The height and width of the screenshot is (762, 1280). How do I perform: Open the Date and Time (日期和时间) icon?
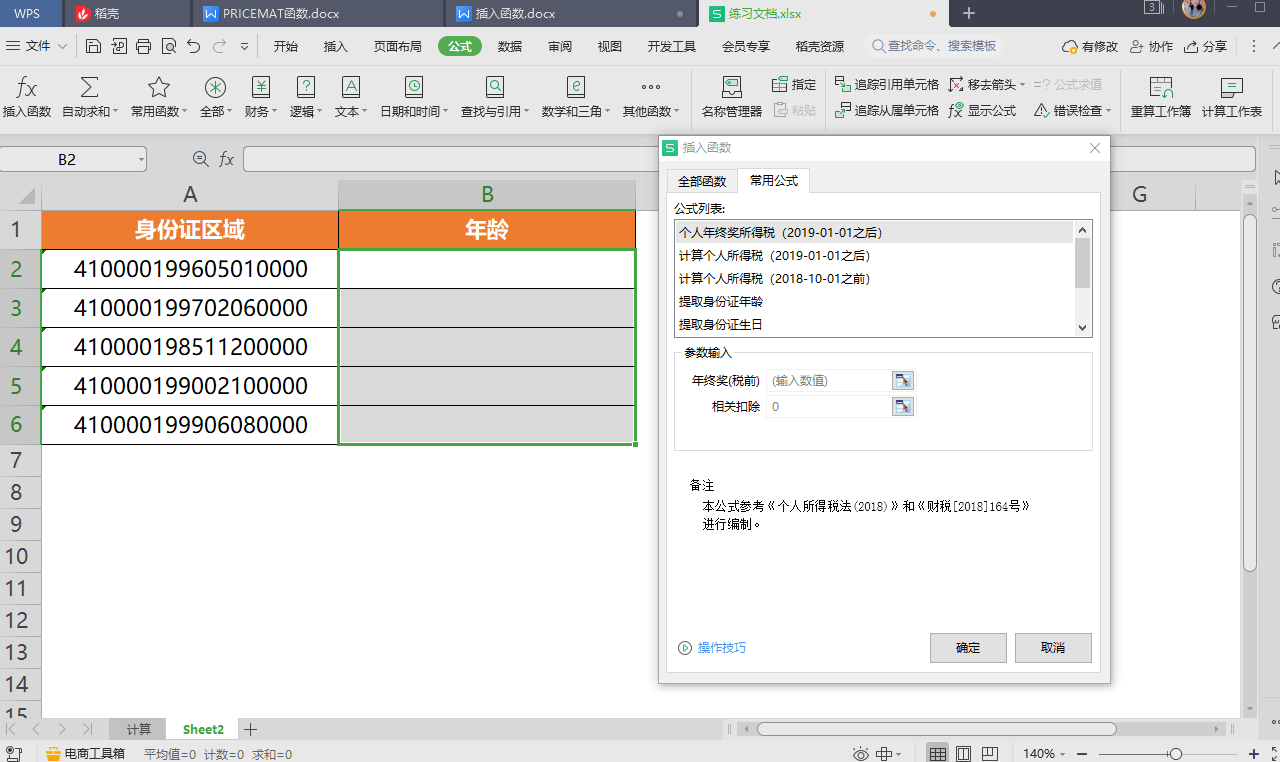pyautogui.click(x=413, y=87)
